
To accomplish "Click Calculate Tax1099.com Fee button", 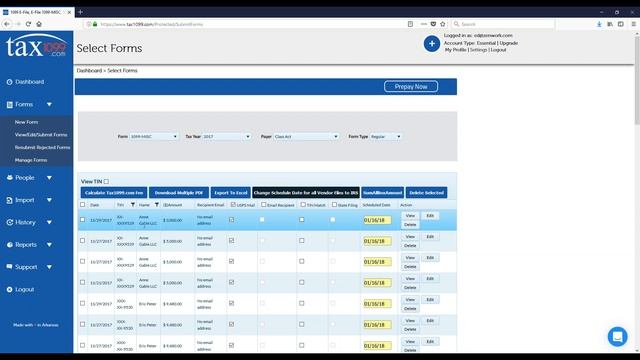I will tap(114, 193).
